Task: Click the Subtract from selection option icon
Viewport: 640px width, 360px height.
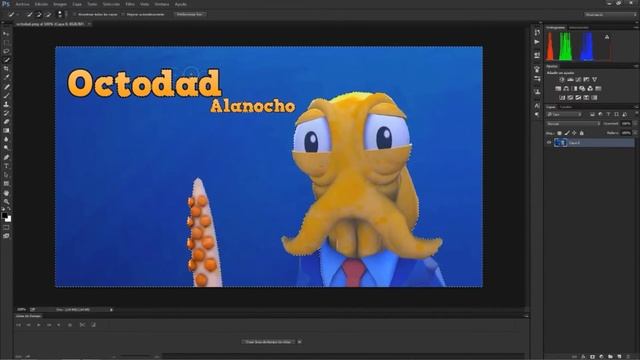Action: point(48,14)
